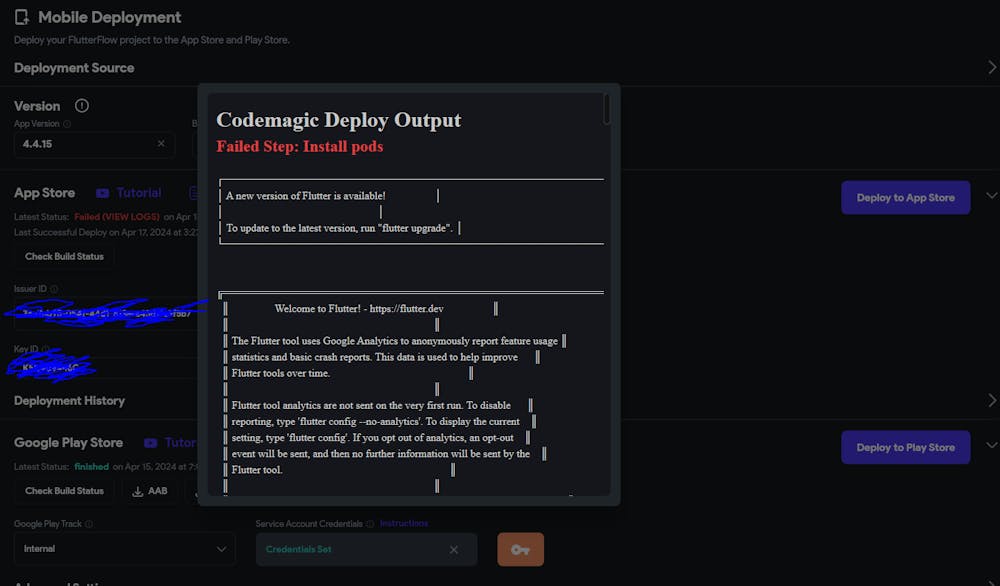Expand the Google Play Store section chevron
The height and width of the screenshot is (586, 1000).
(991, 445)
